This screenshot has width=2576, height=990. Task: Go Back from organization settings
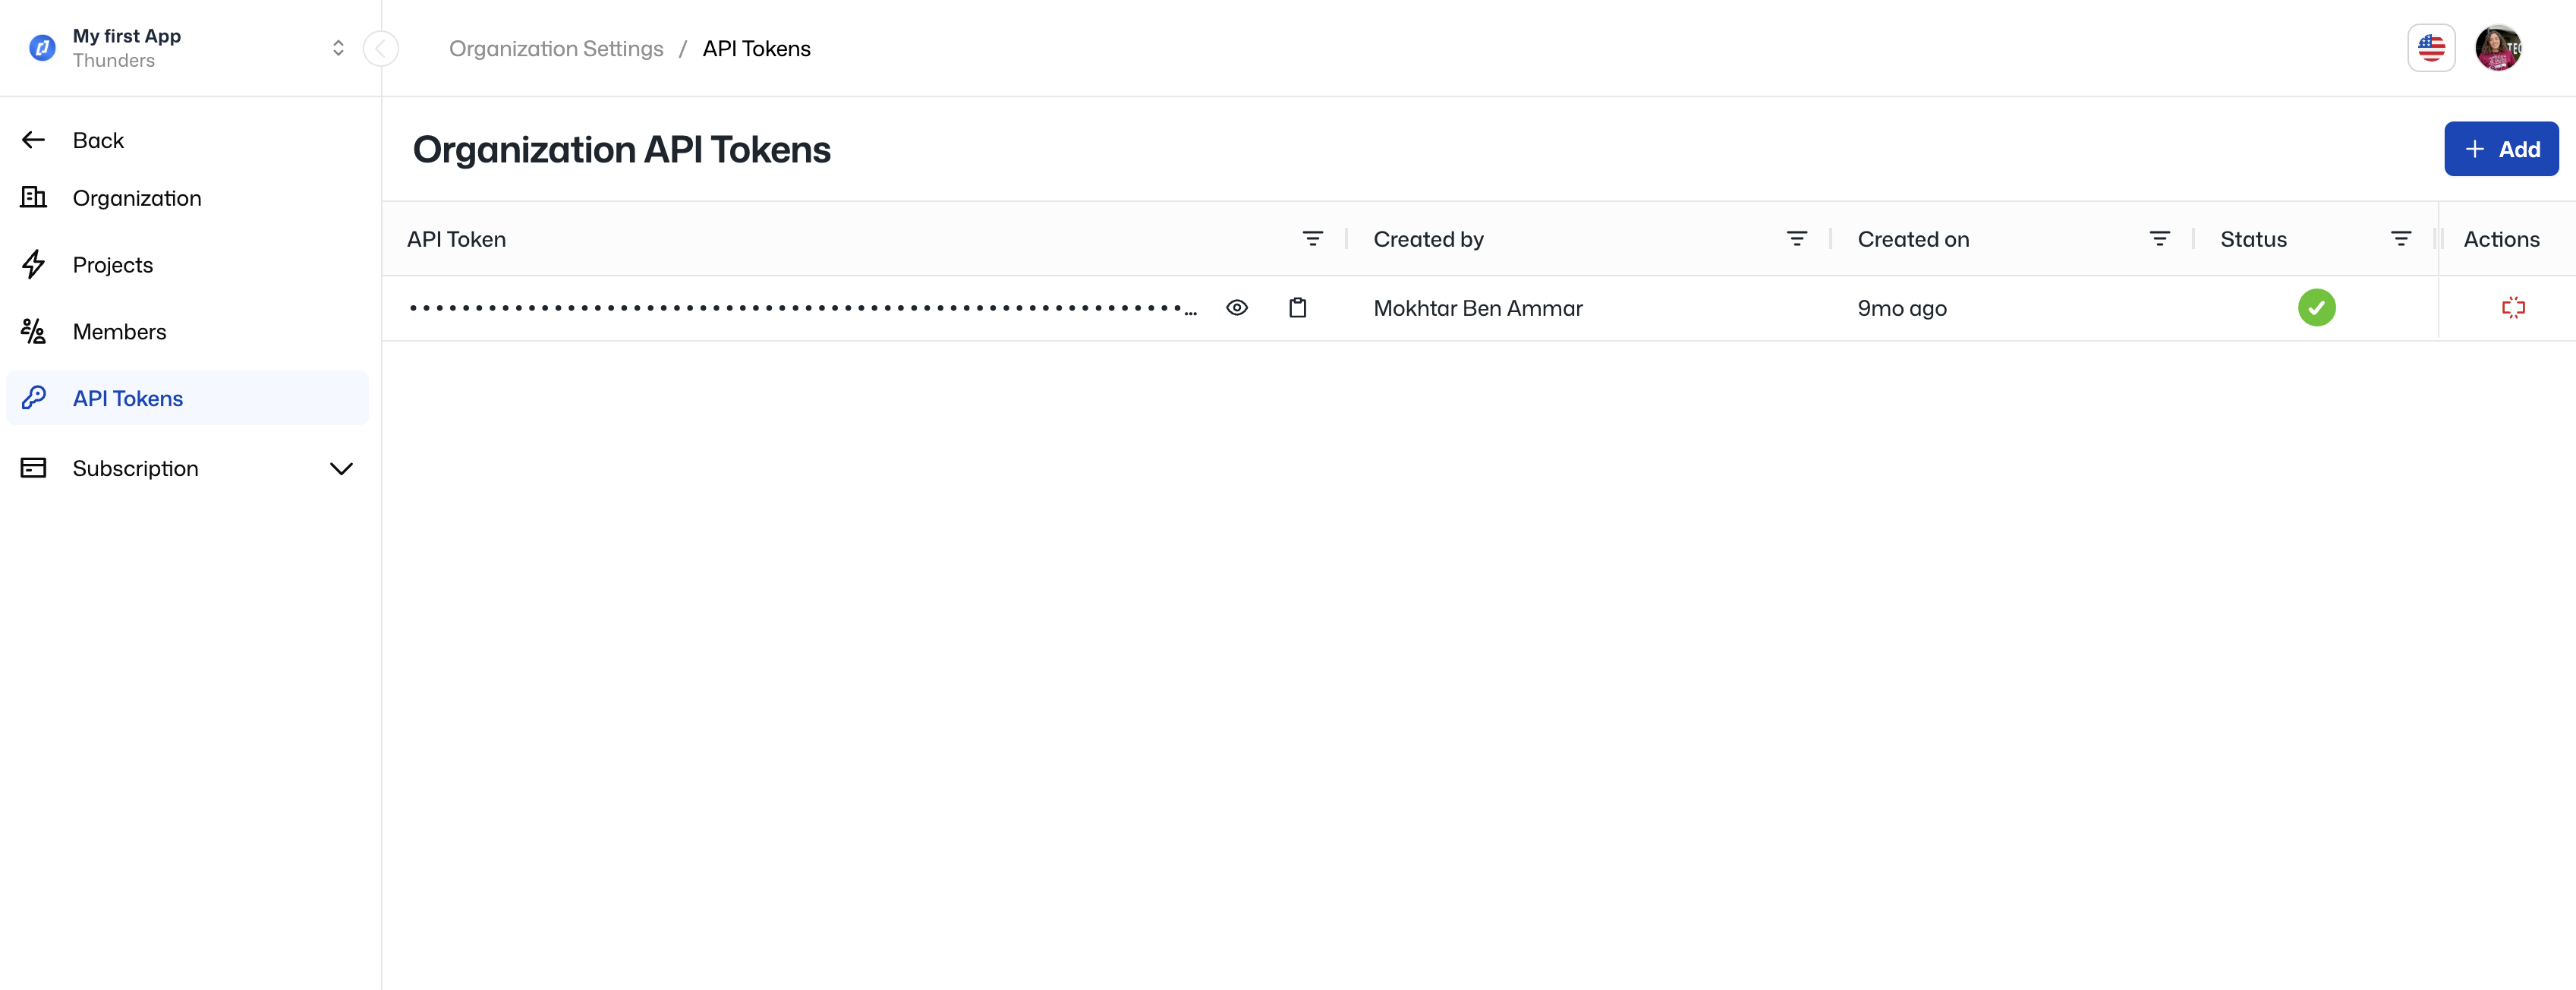click(x=97, y=140)
